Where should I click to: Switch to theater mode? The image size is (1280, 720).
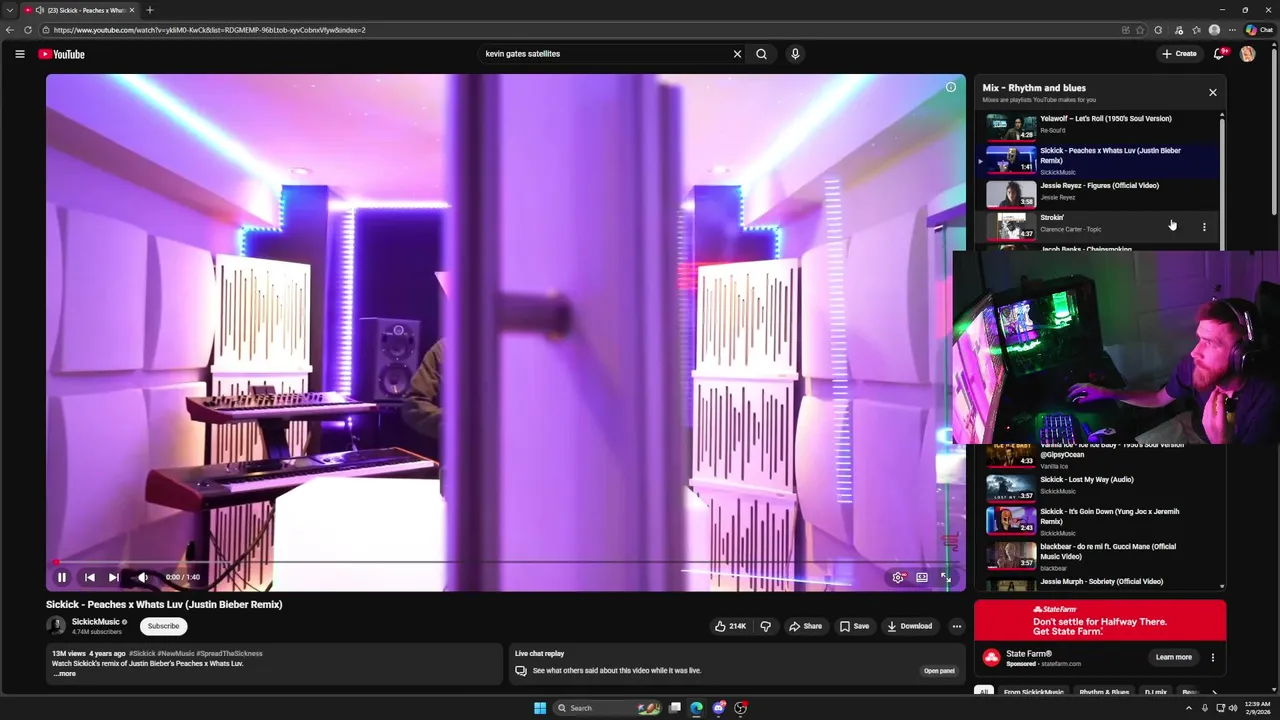[922, 577]
